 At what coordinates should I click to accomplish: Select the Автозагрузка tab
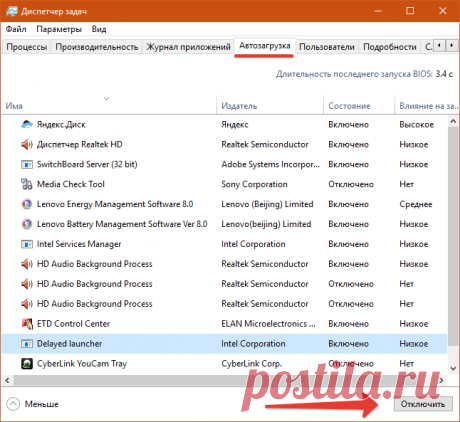265,46
